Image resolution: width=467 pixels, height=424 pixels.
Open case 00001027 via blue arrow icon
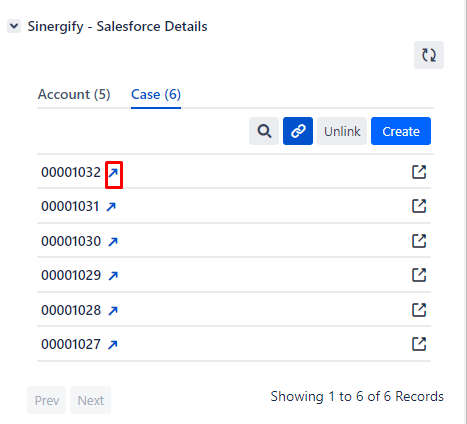click(113, 345)
